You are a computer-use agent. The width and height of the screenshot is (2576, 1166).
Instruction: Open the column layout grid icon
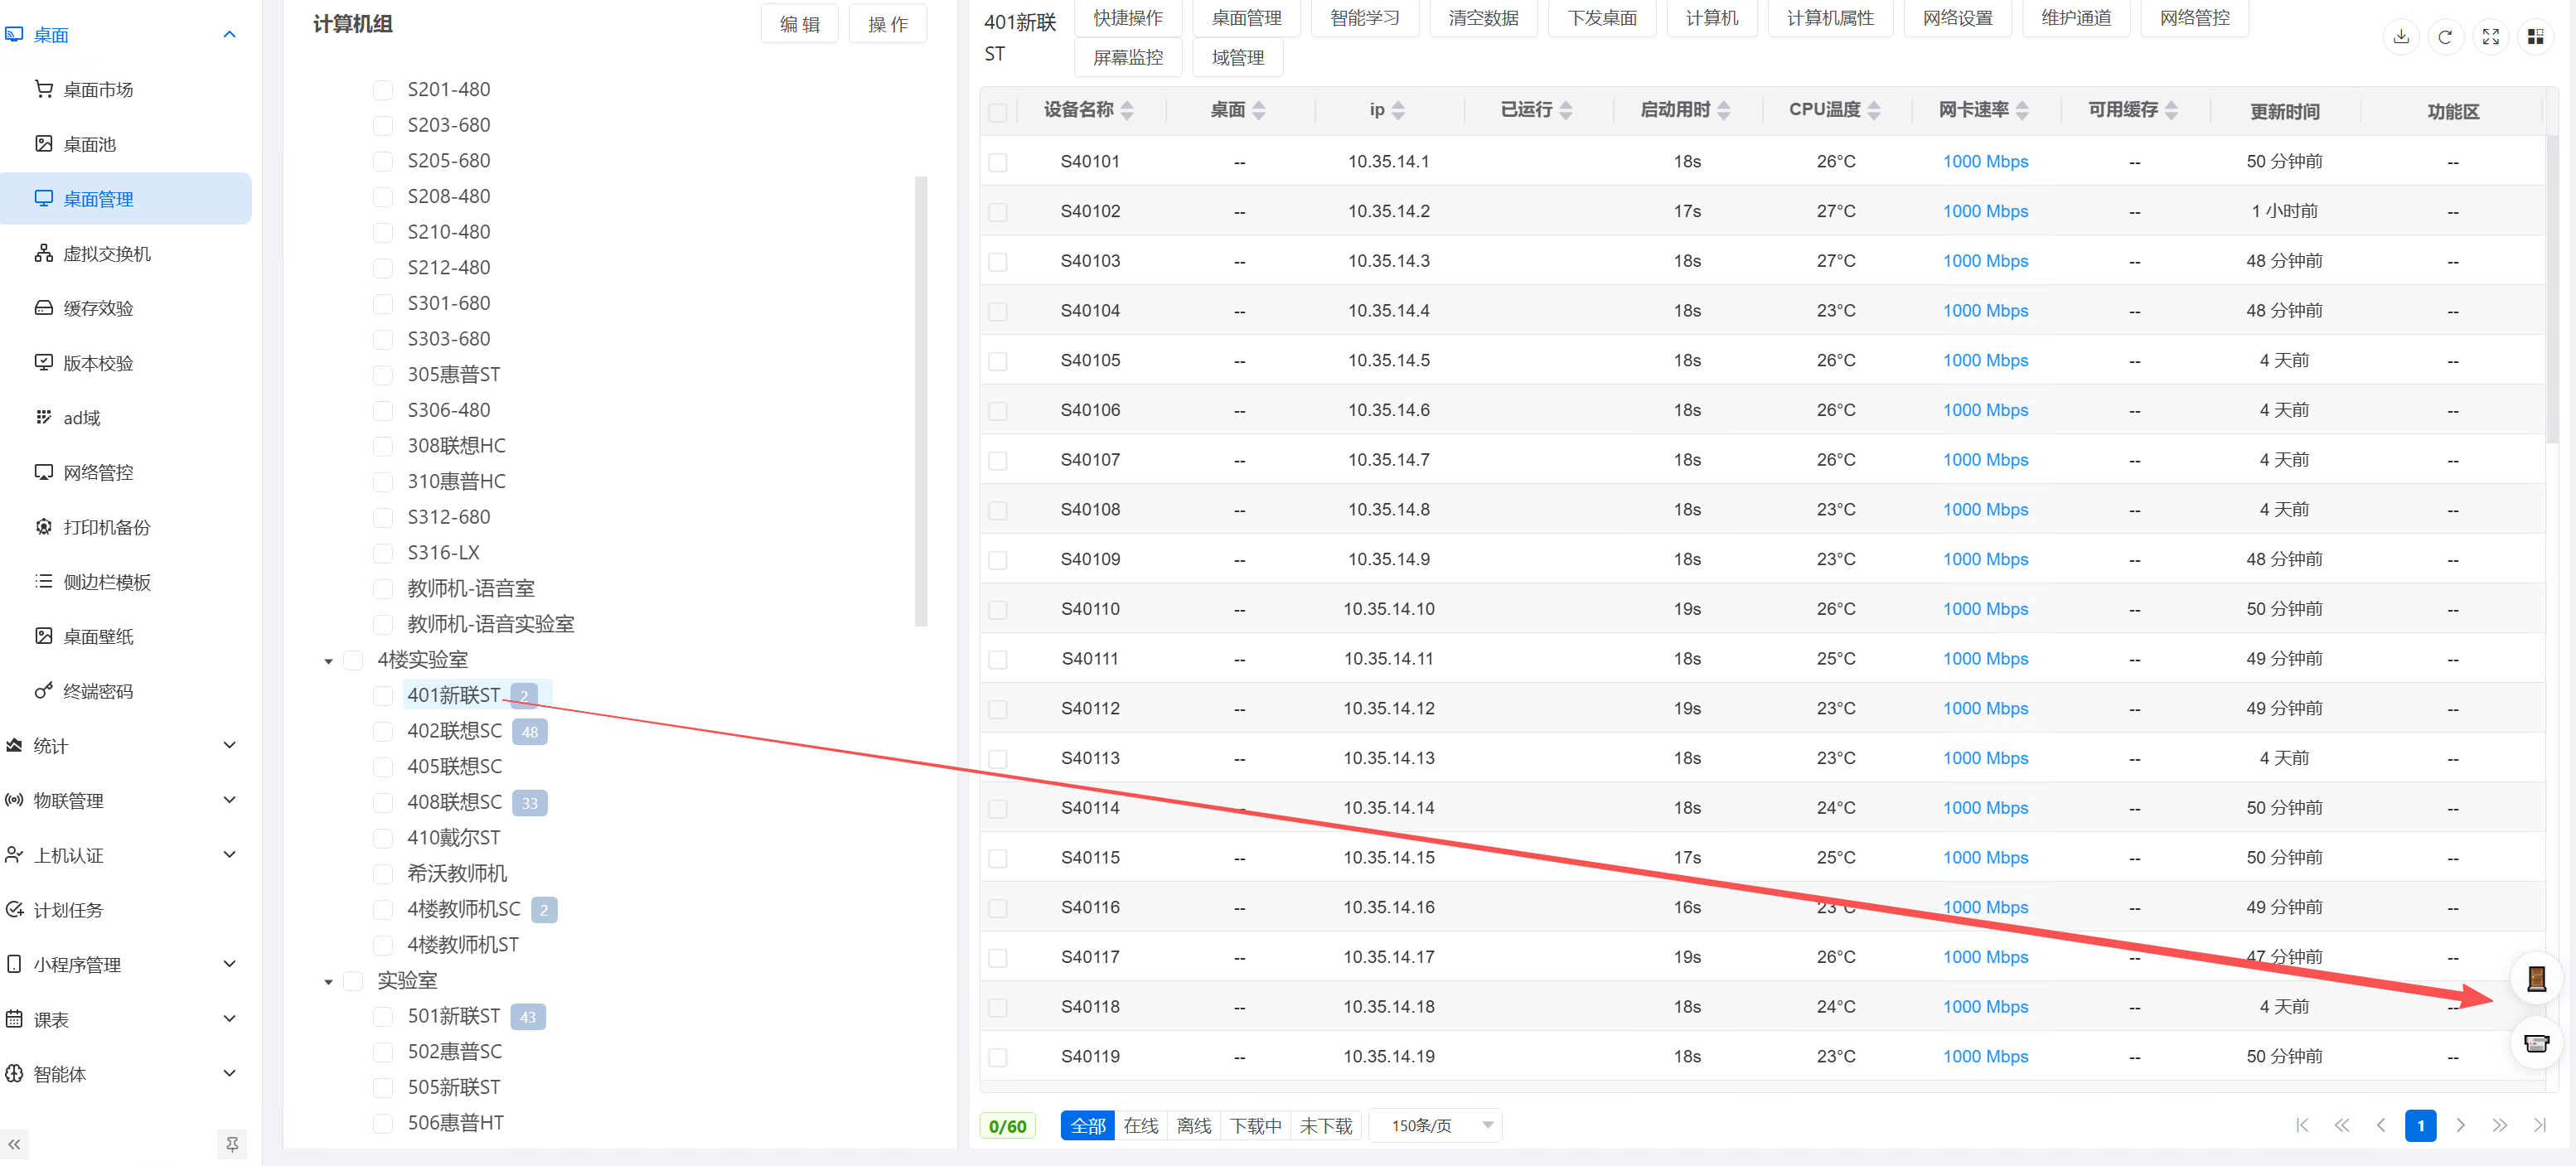click(x=2535, y=37)
